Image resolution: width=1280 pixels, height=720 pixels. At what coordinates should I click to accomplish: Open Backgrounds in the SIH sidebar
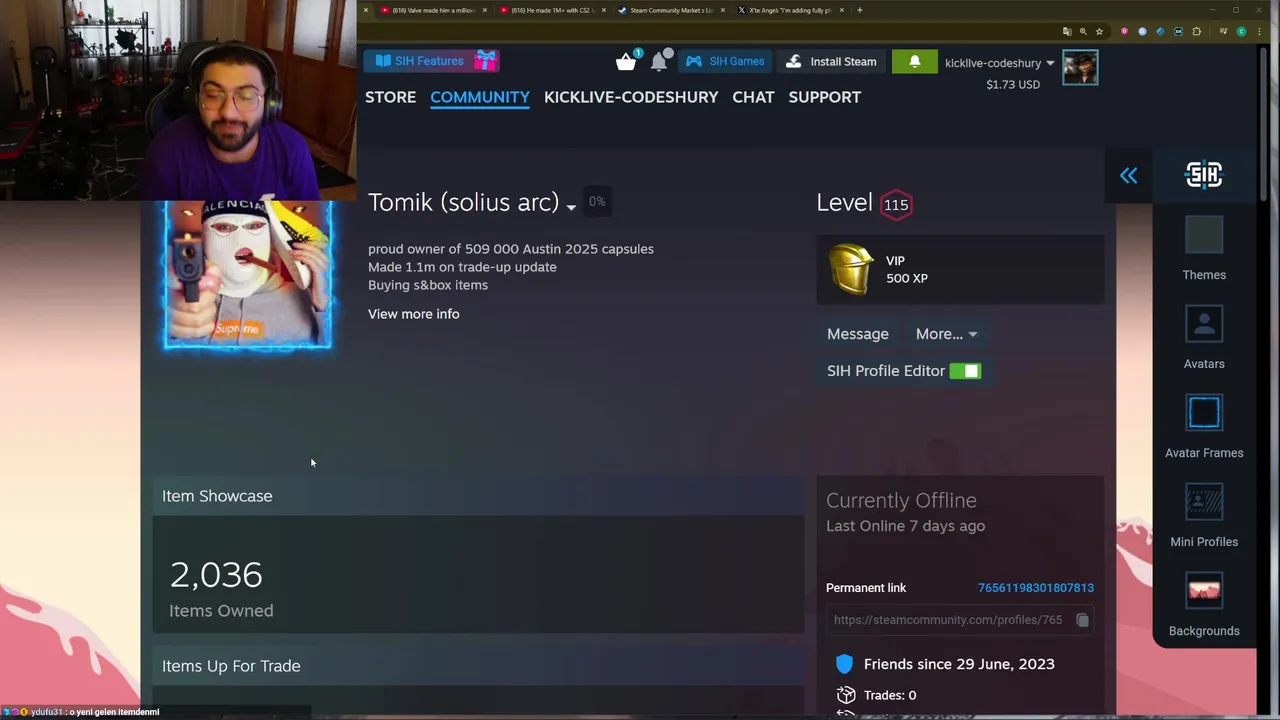tap(1204, 605)
